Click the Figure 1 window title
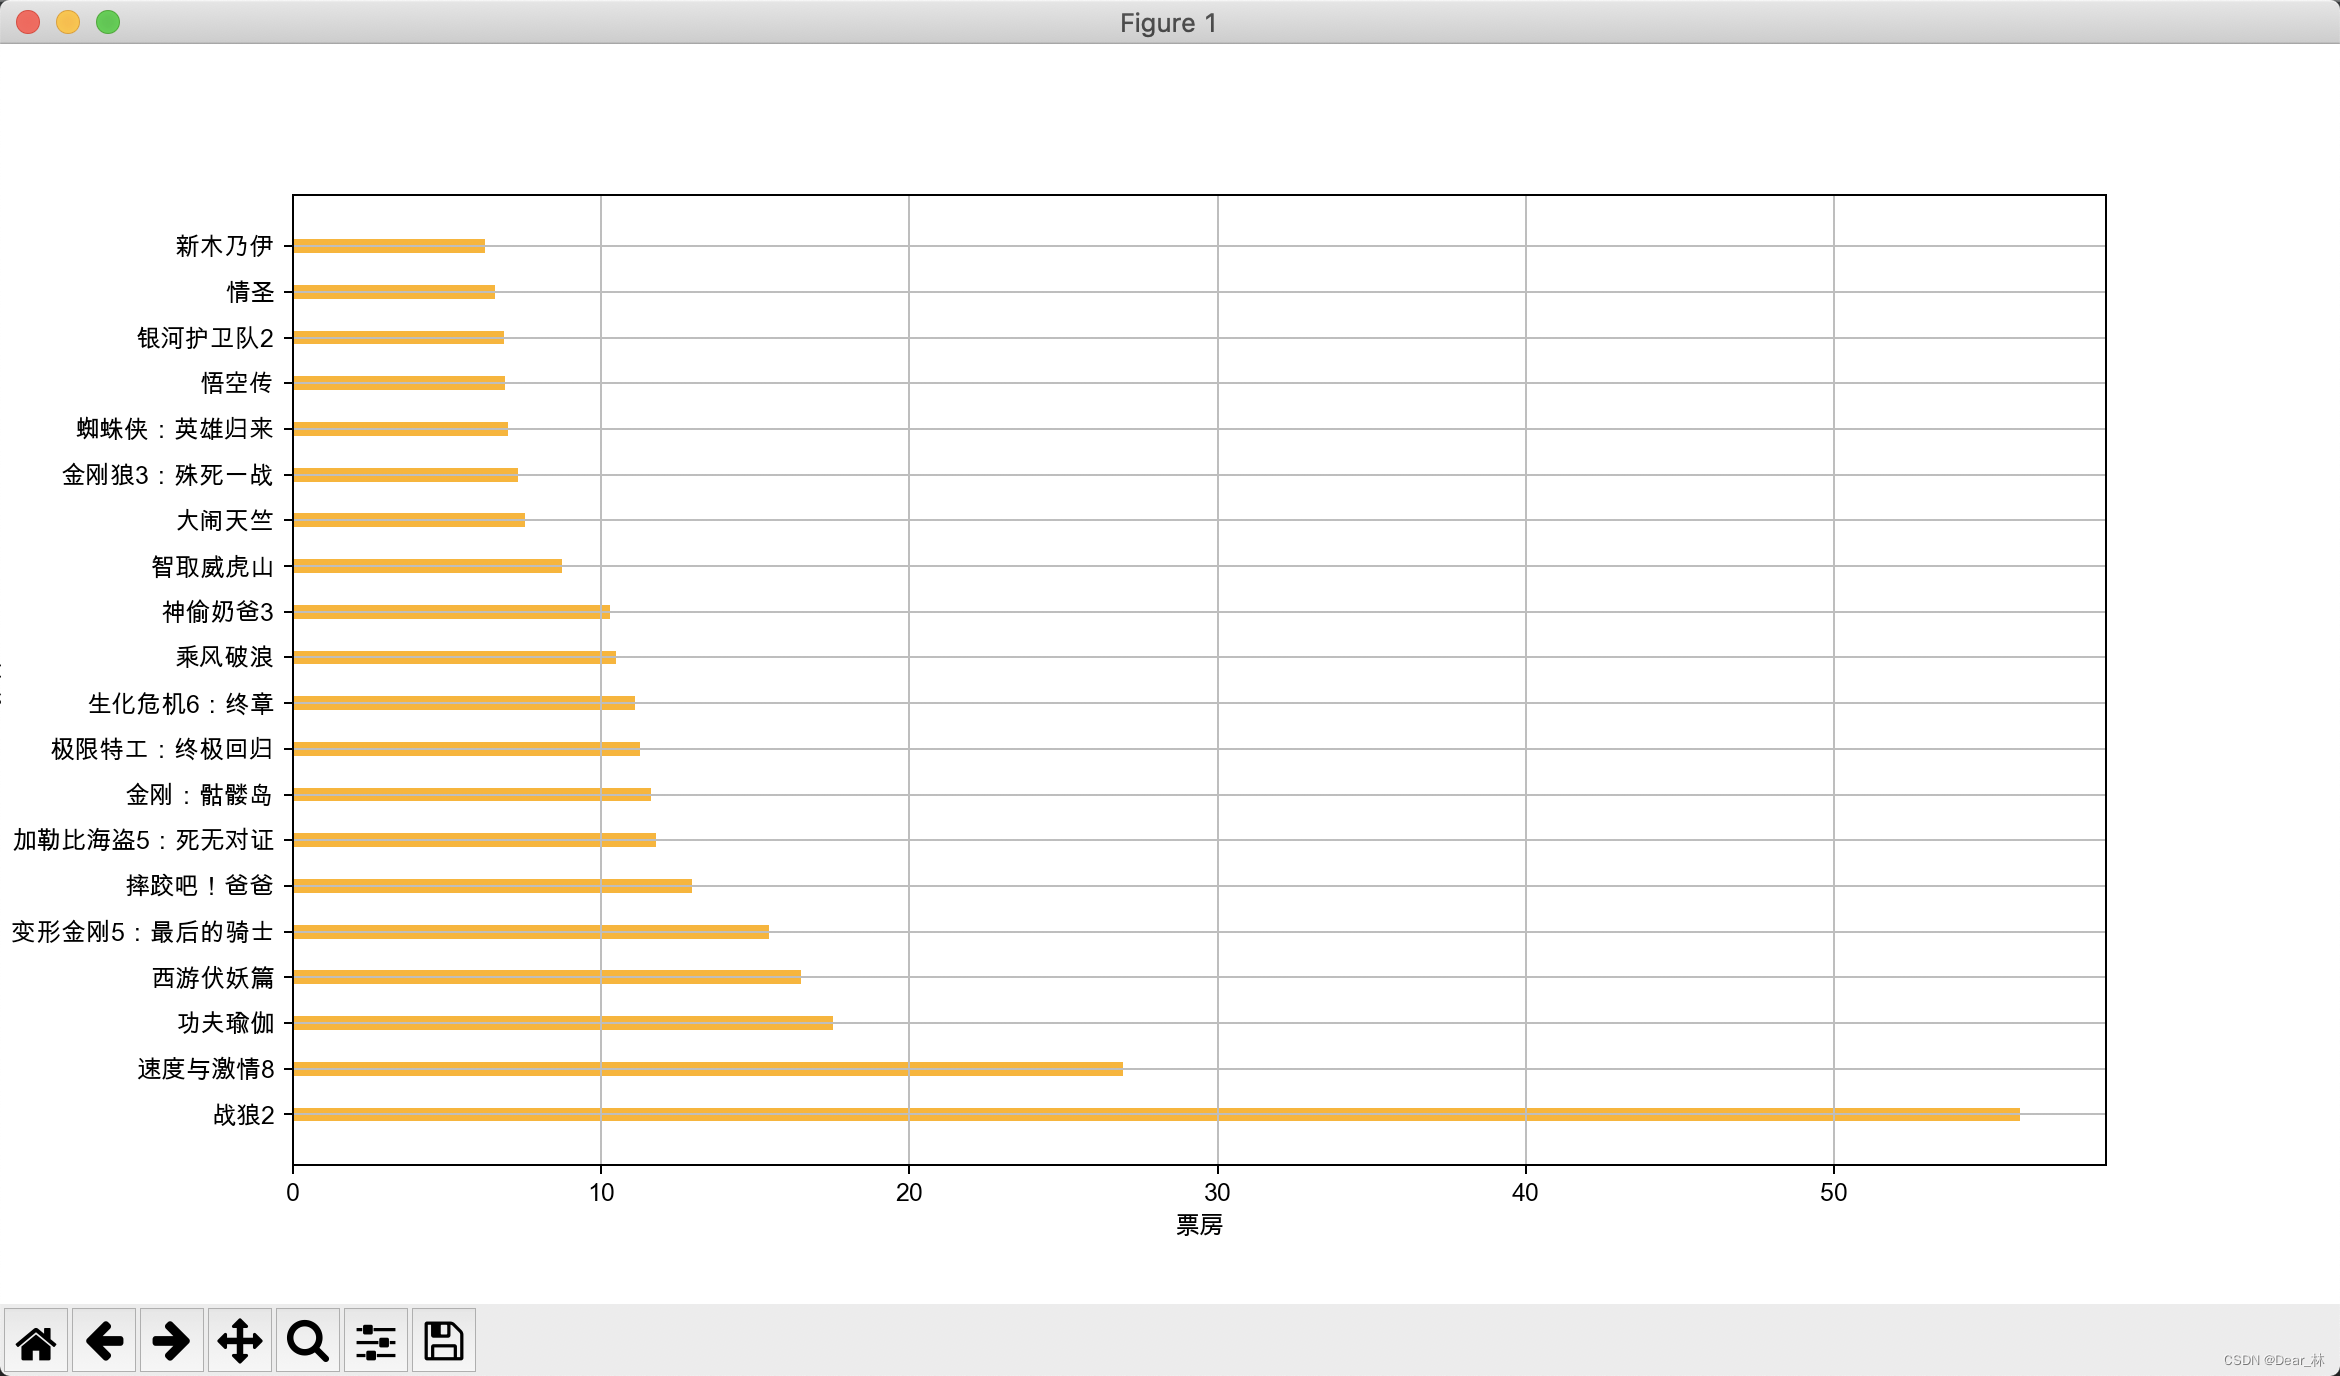Screen dimensions: 2340x1376 click(1168, 22)
